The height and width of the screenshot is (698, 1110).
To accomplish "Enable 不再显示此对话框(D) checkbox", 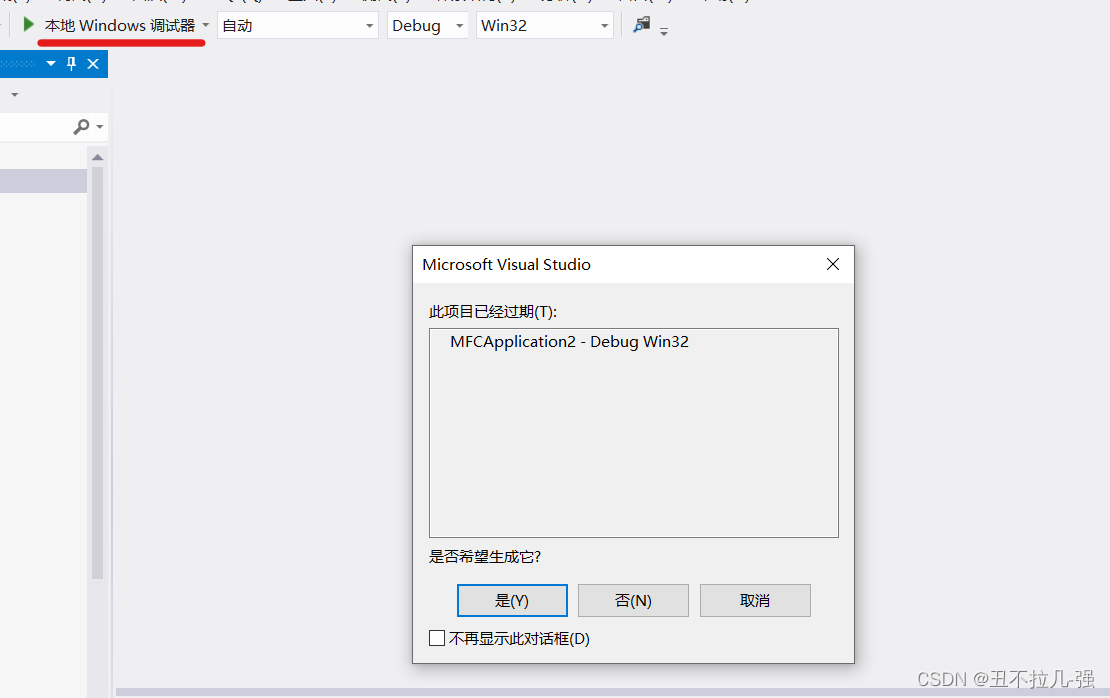I will [x=437, y=639].
